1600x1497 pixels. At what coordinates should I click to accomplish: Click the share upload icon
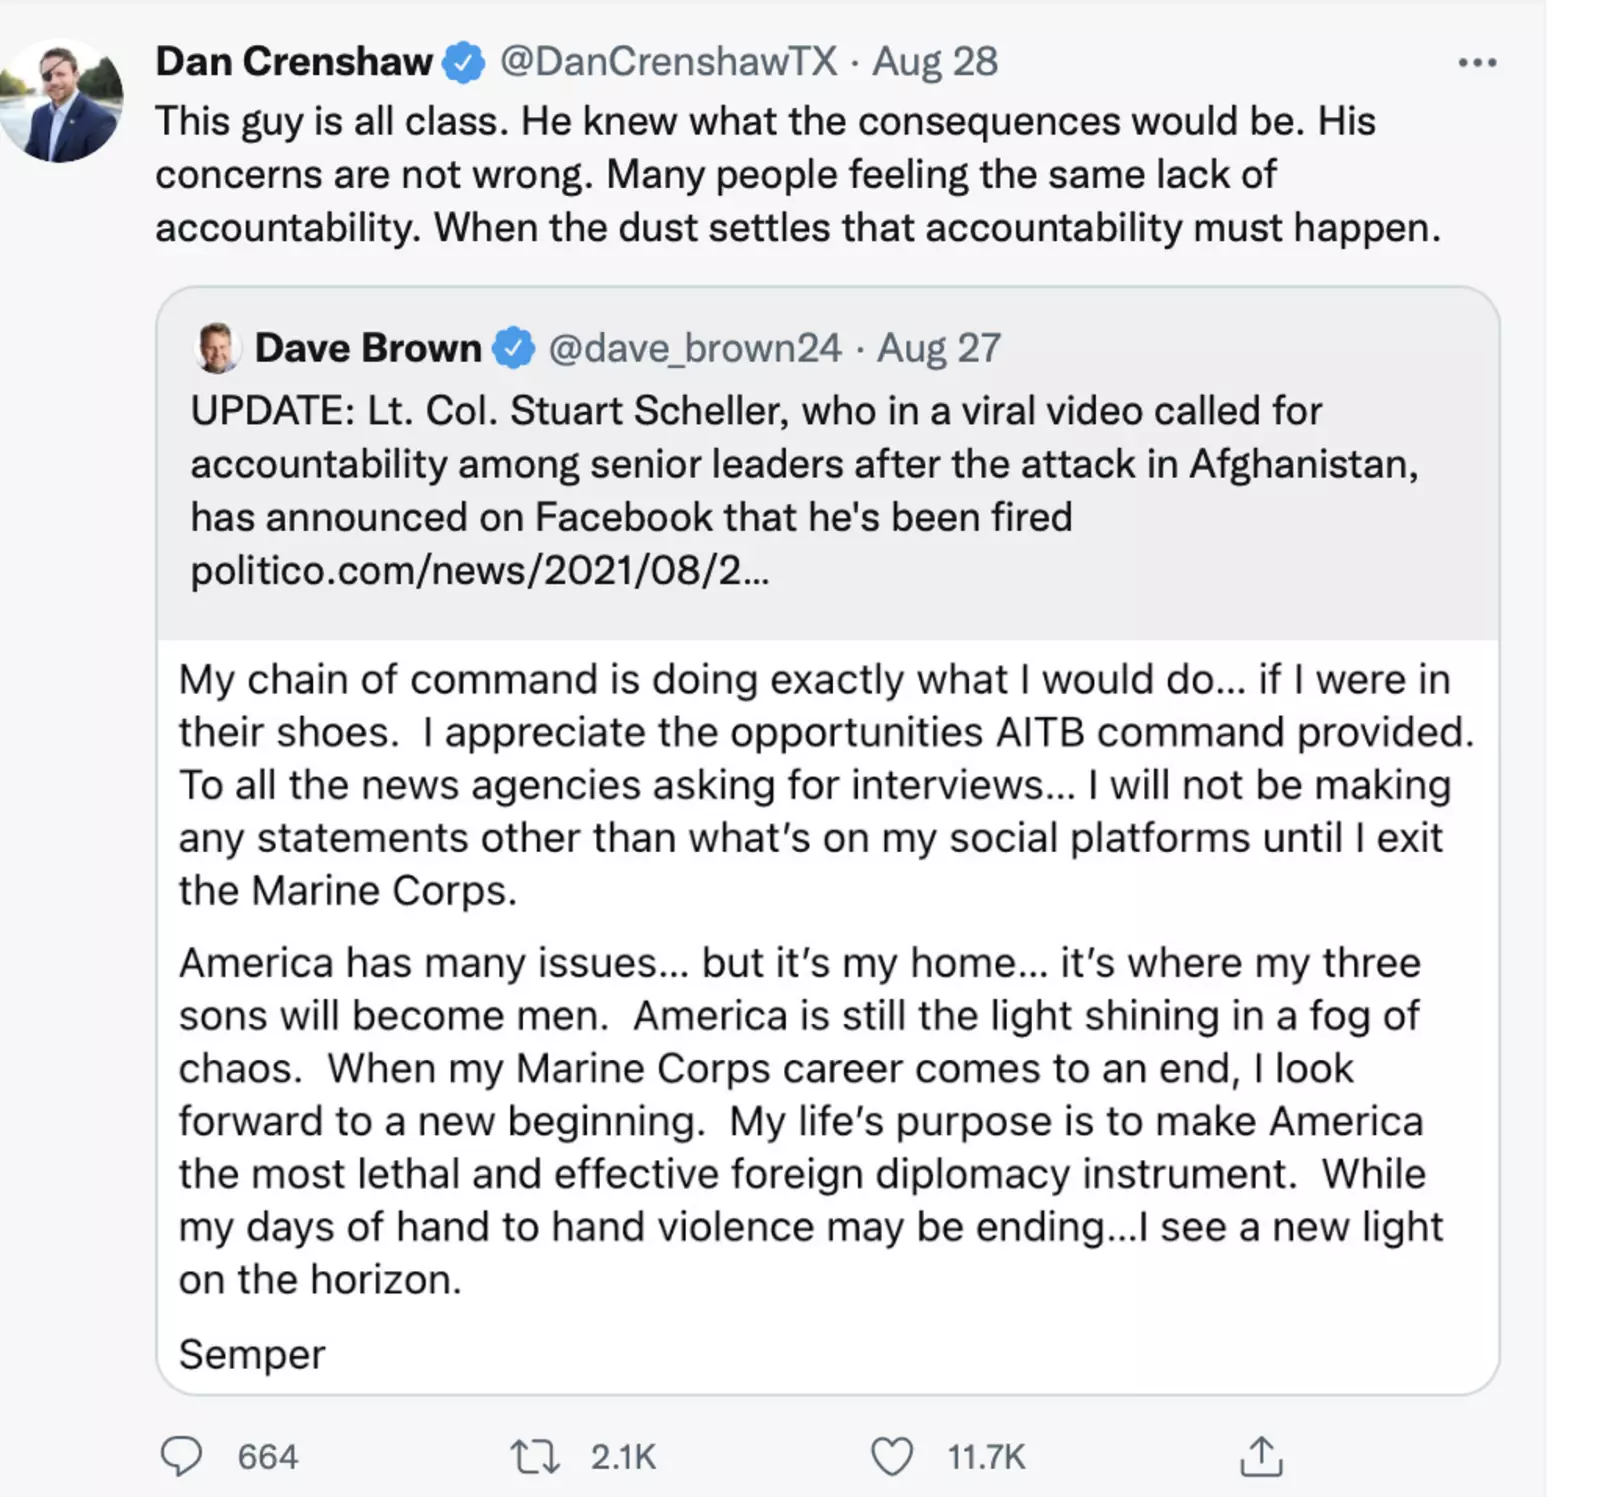[1261, 1456]
